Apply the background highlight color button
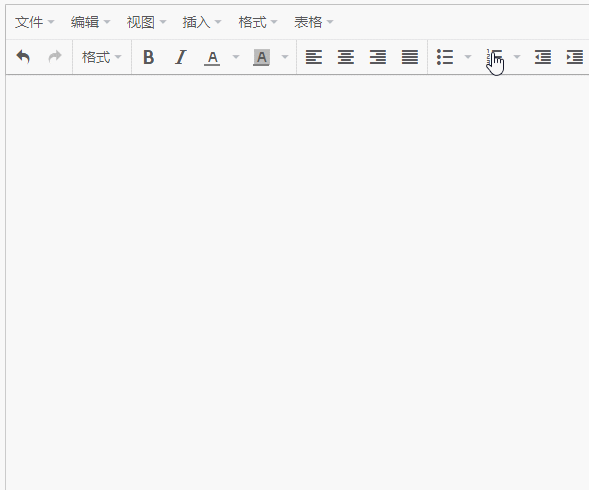Viewport: 589px width, 490px height. [261, 57]
